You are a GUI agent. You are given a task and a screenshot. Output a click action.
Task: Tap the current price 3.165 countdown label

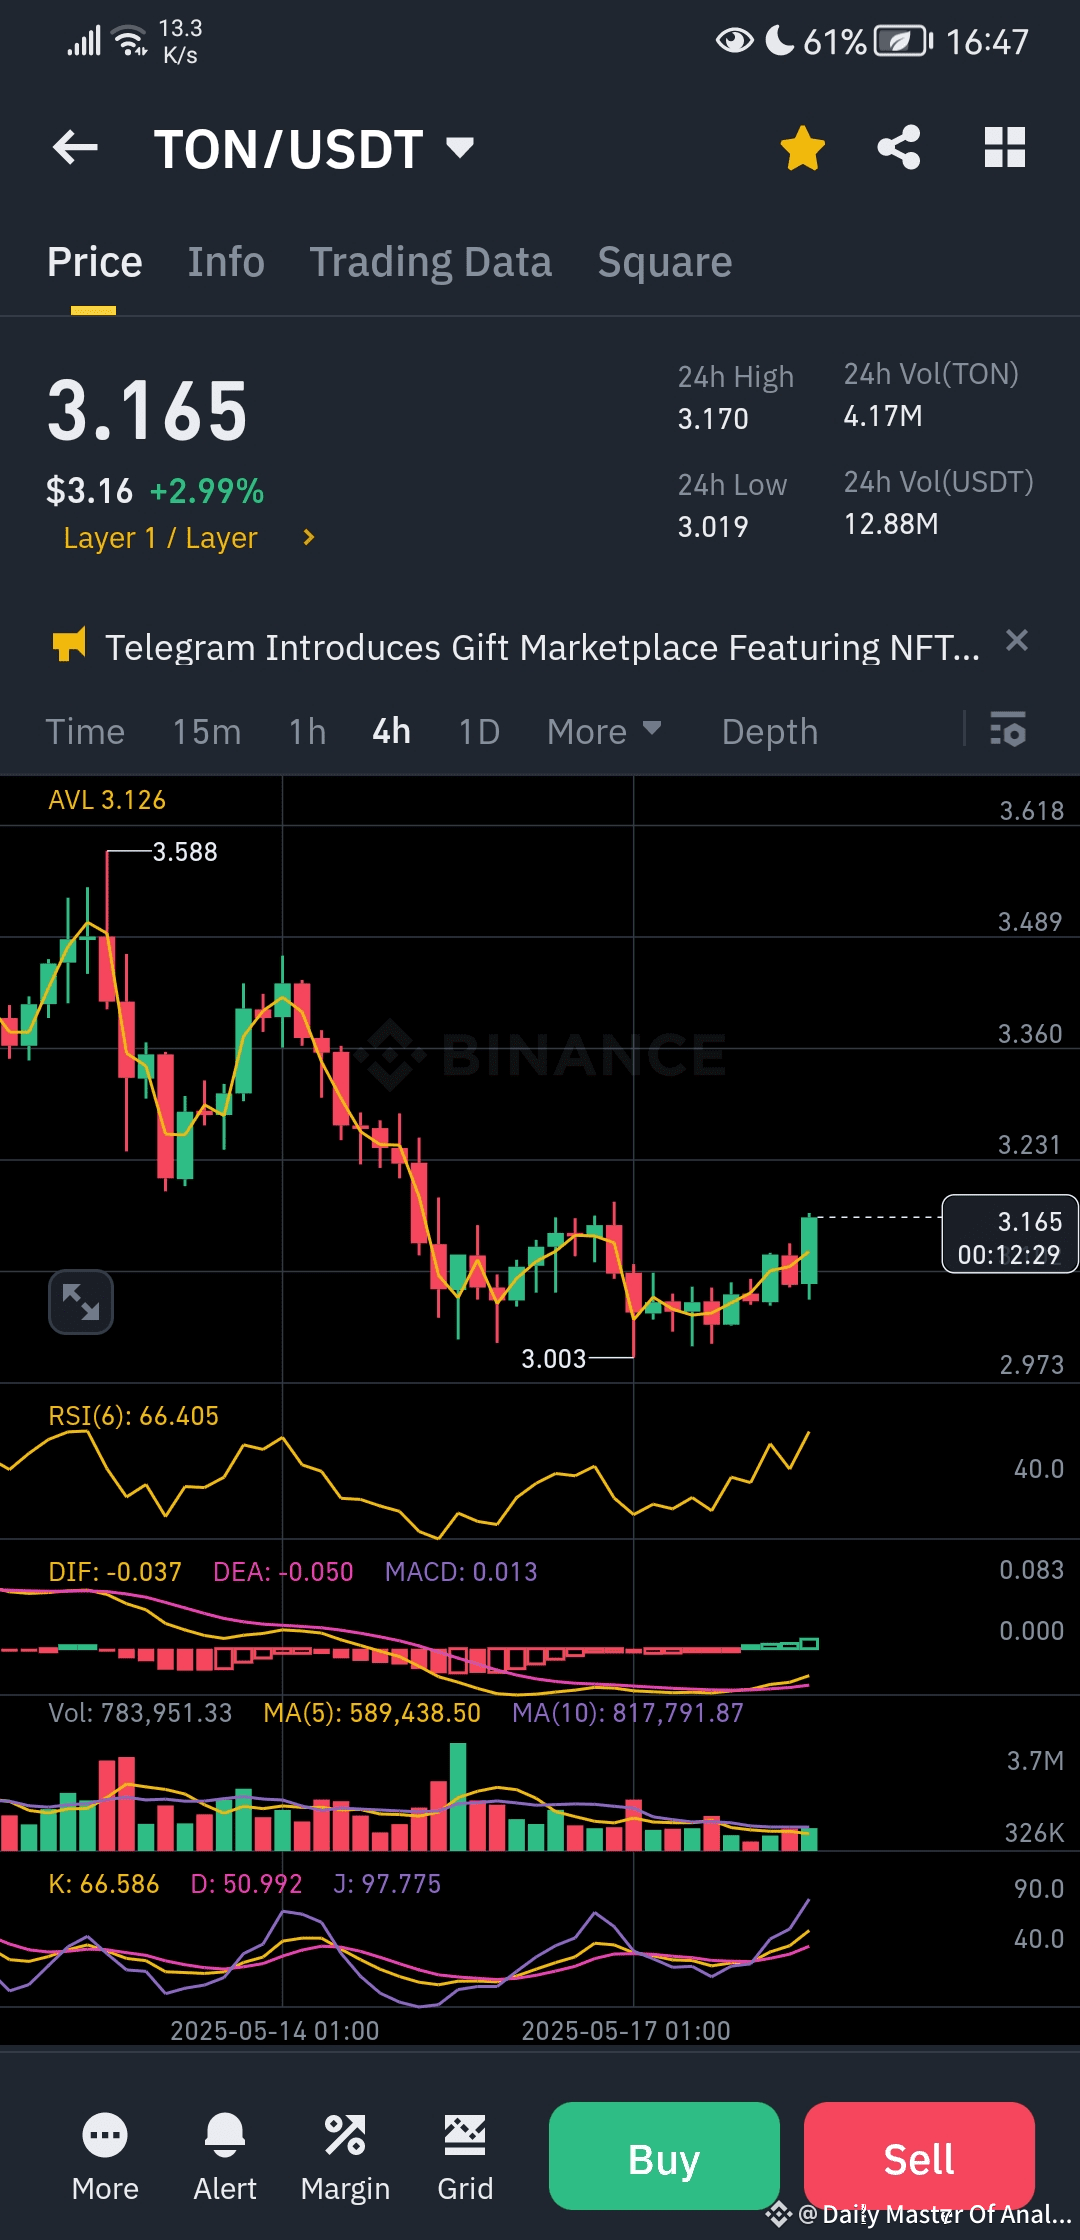(1010, 1234)
